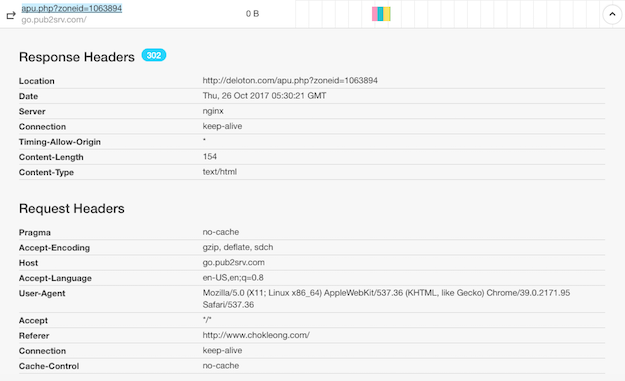The width and height of the screenshot is (625, 381).
Task: Select the User-Agent header value text
Action: pos(386,299)
